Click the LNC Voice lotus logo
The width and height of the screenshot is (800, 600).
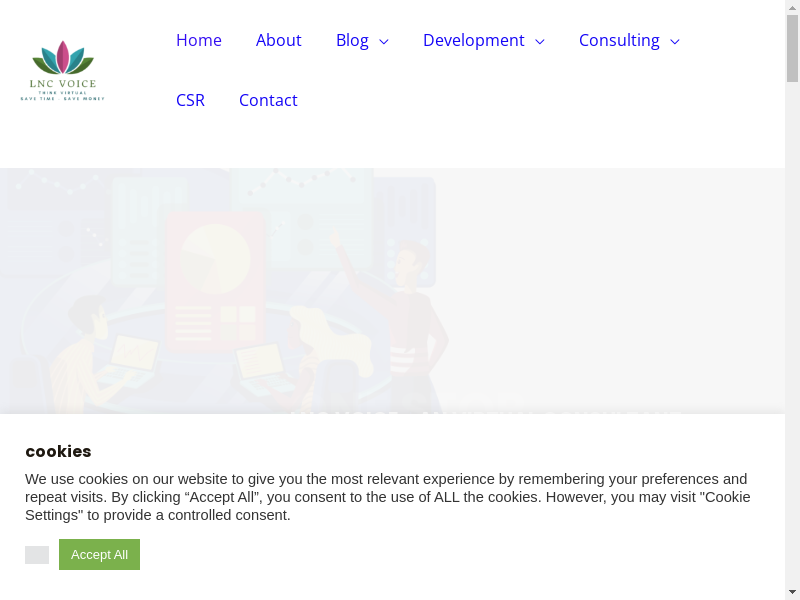click(62, 70)
